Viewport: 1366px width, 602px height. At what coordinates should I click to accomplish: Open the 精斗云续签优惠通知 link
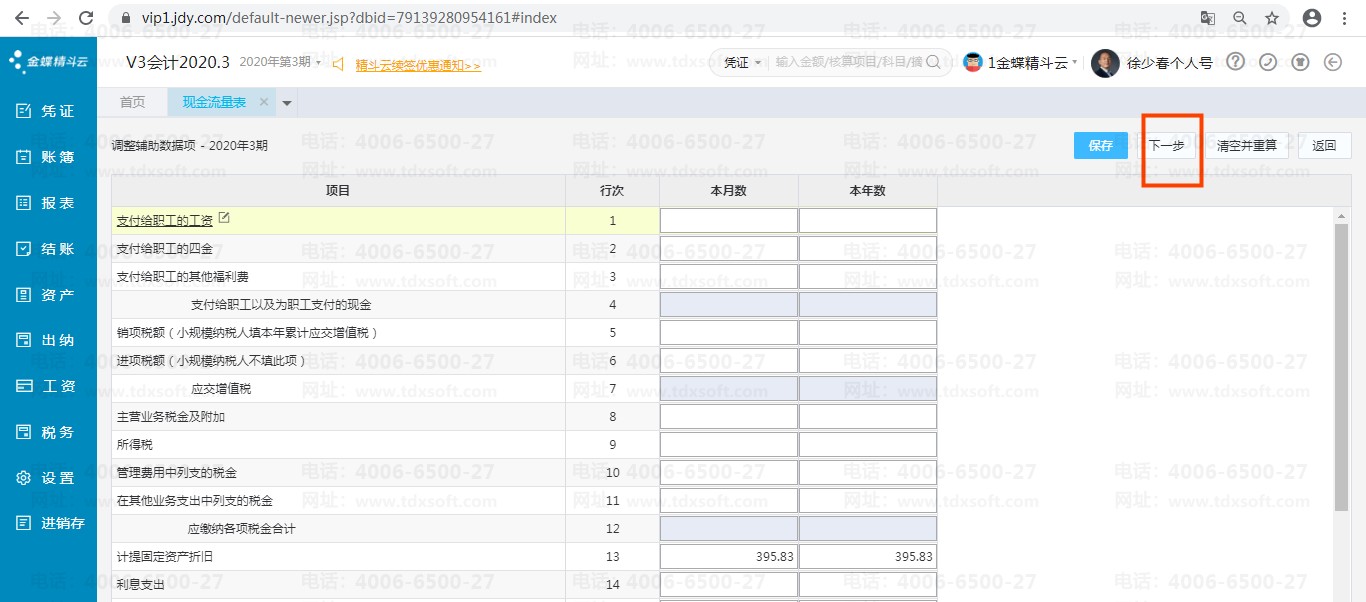418,65
